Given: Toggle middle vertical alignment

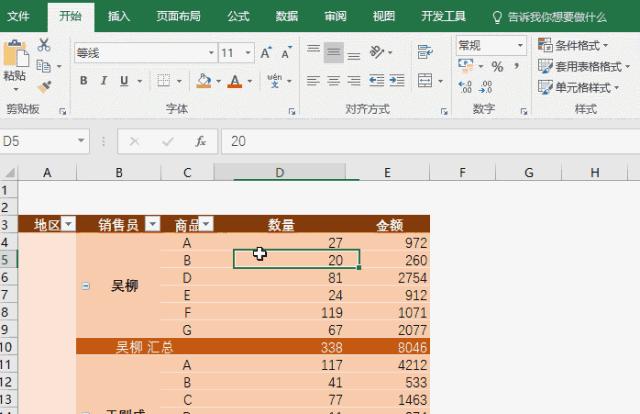Looking at the screenshot, I should (x=333, y=52).
